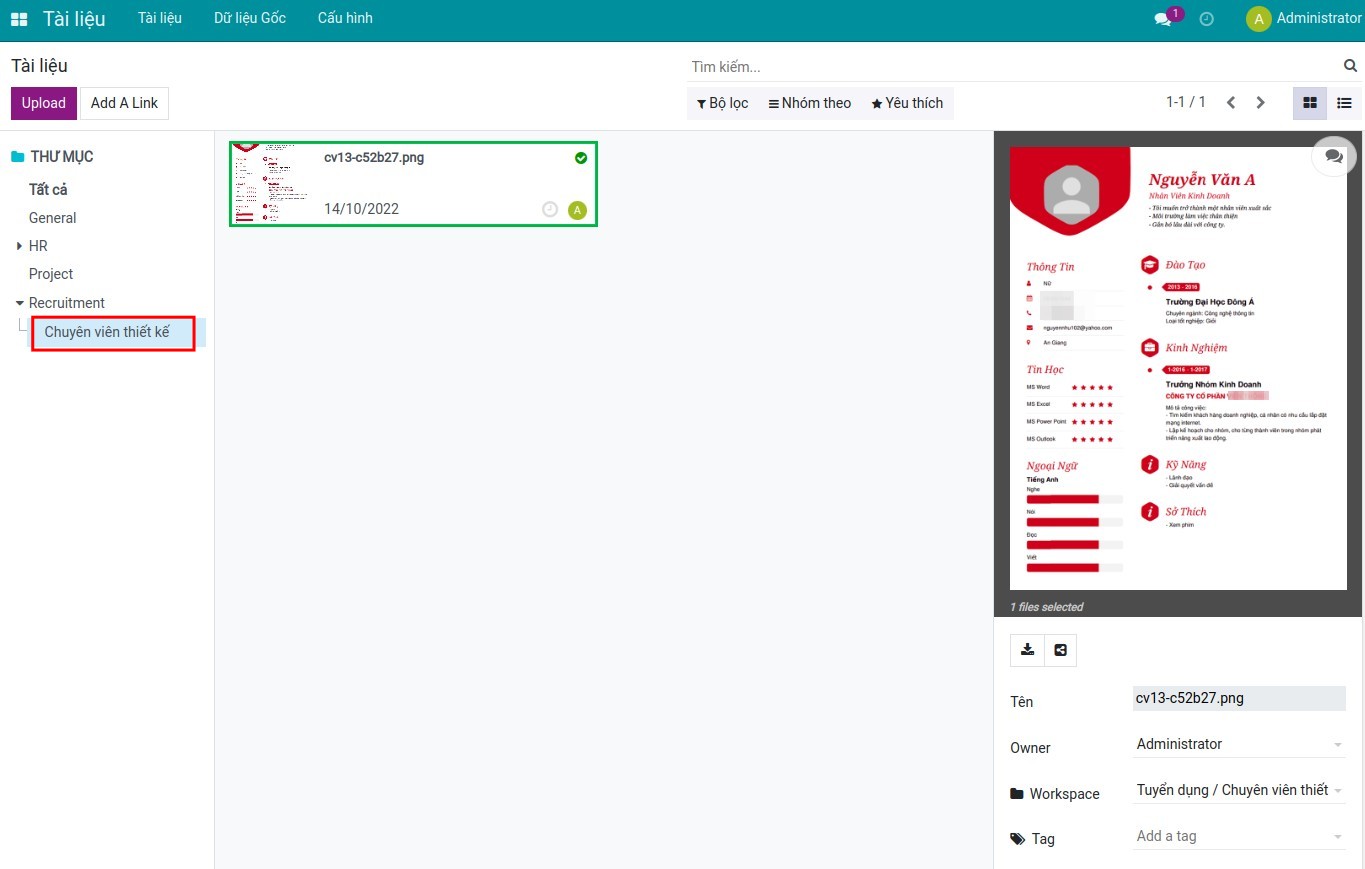1365x869 pixels.
Task: Switch to list view
Action: click(x=1345, y=103)
